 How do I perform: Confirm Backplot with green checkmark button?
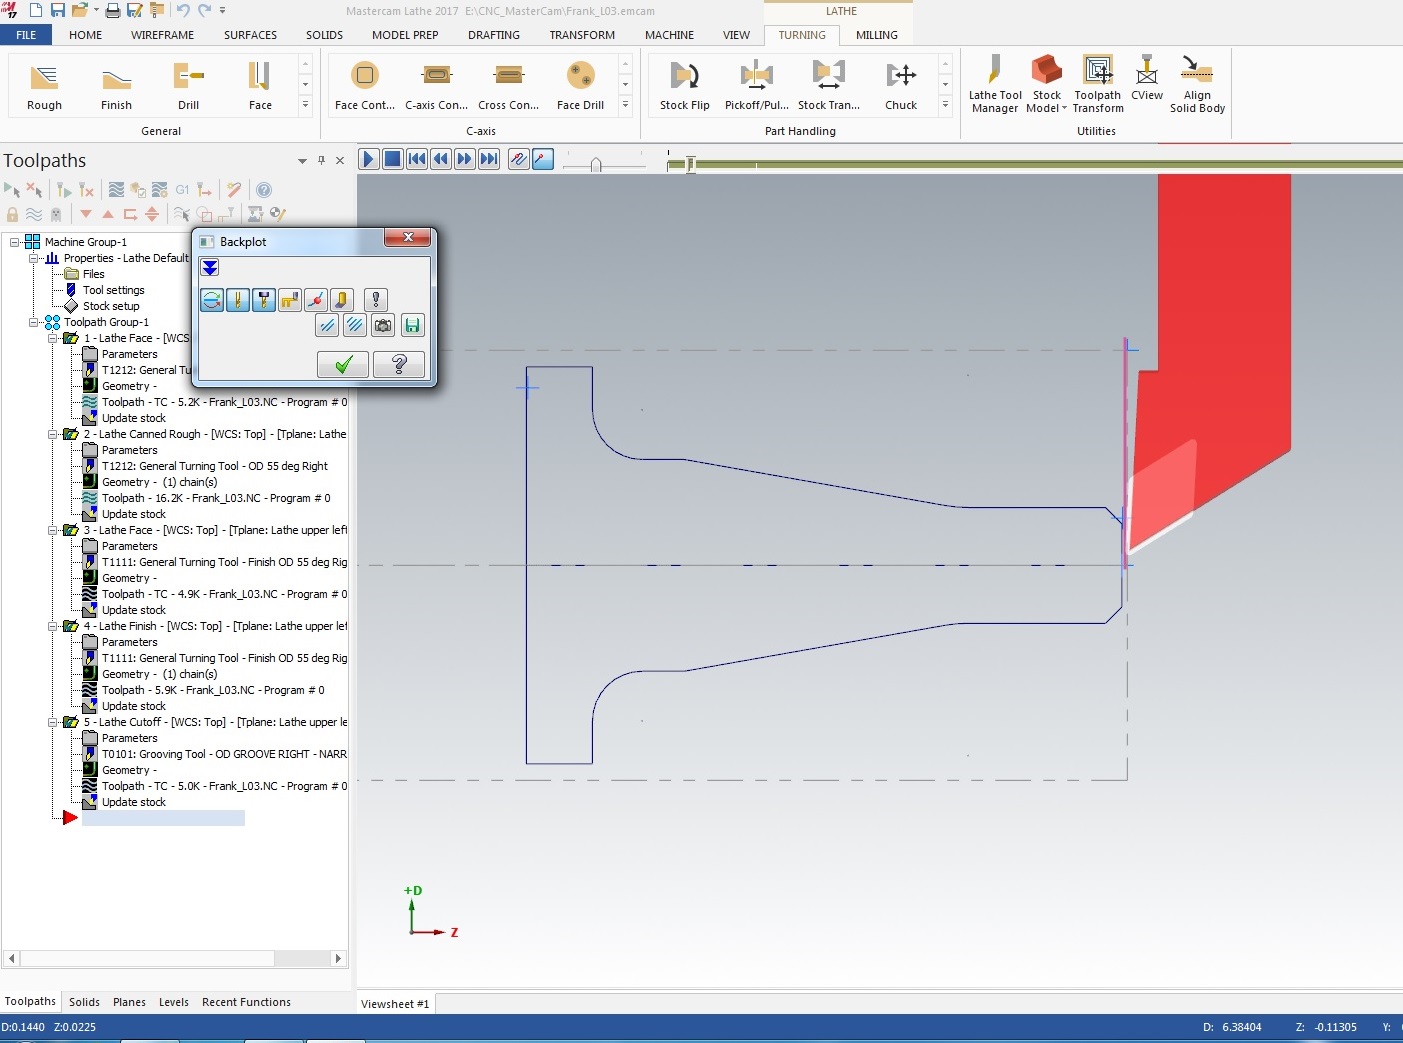pos(343,365)
